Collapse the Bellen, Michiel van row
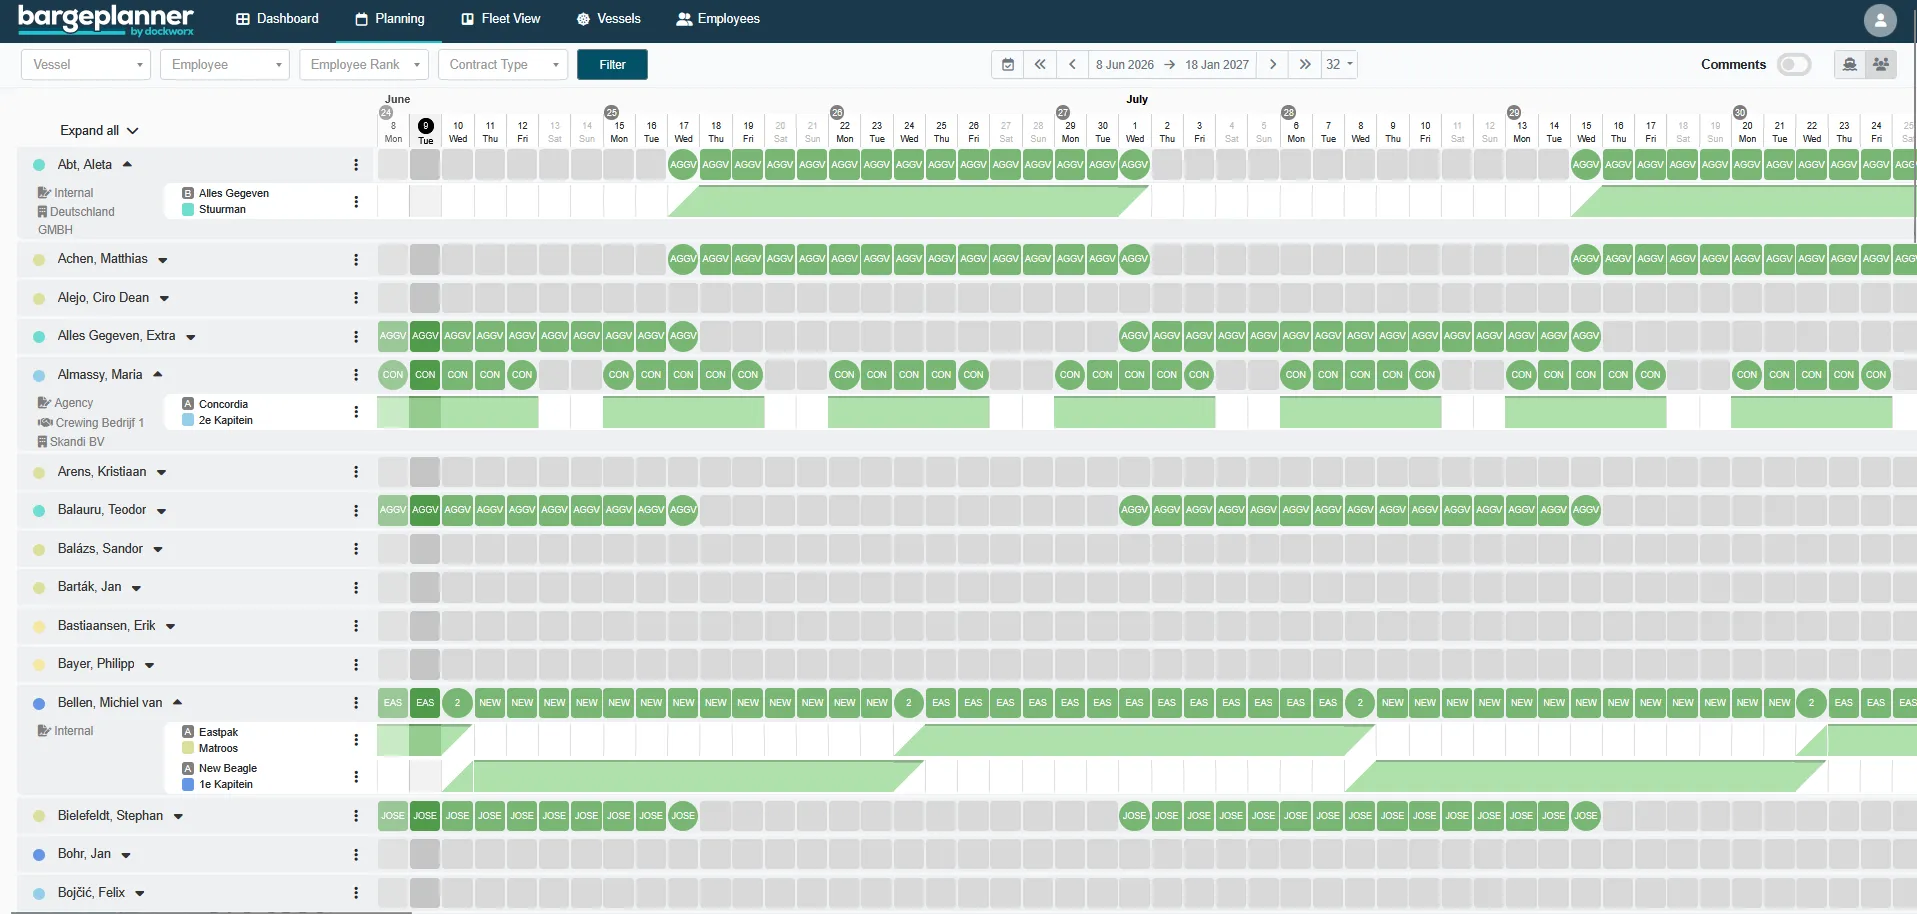 (177, 702)
